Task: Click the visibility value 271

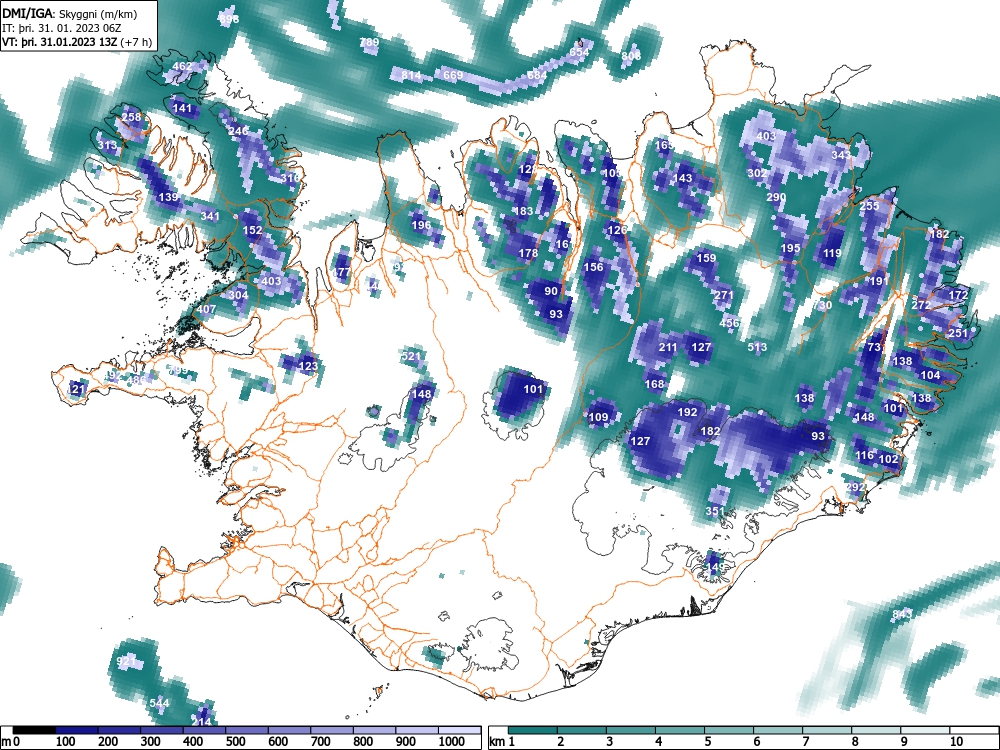Action: 724,295
